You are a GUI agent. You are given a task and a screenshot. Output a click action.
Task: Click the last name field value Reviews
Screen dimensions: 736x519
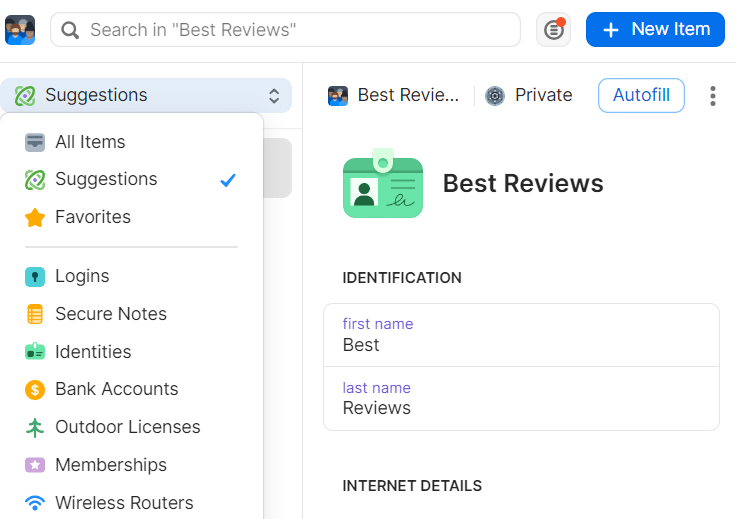click(x=377, y=408)
